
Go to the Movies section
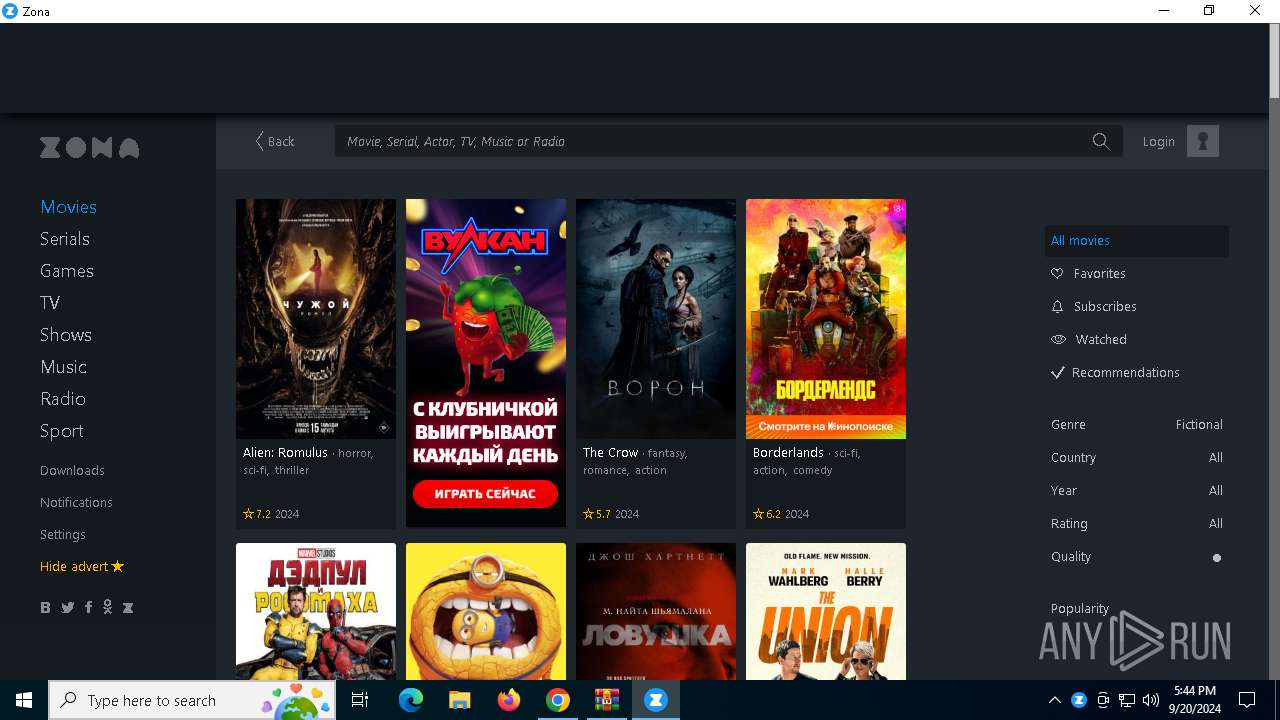pos(68,207)
